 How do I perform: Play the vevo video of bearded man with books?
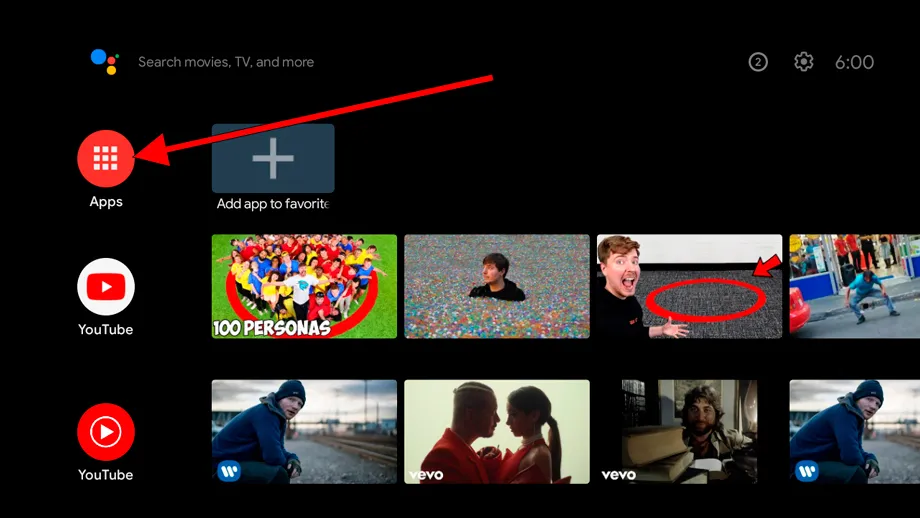(x=689, y=432)
